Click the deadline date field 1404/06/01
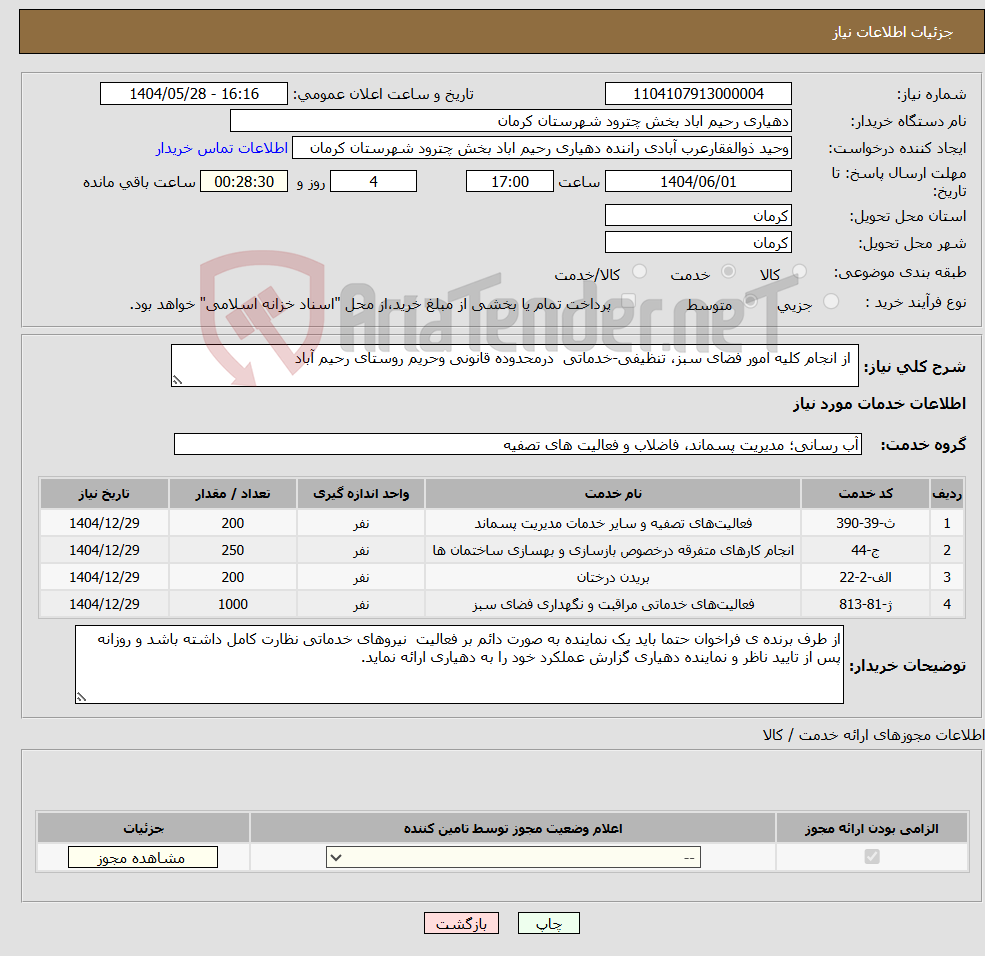 pos(698,182)
